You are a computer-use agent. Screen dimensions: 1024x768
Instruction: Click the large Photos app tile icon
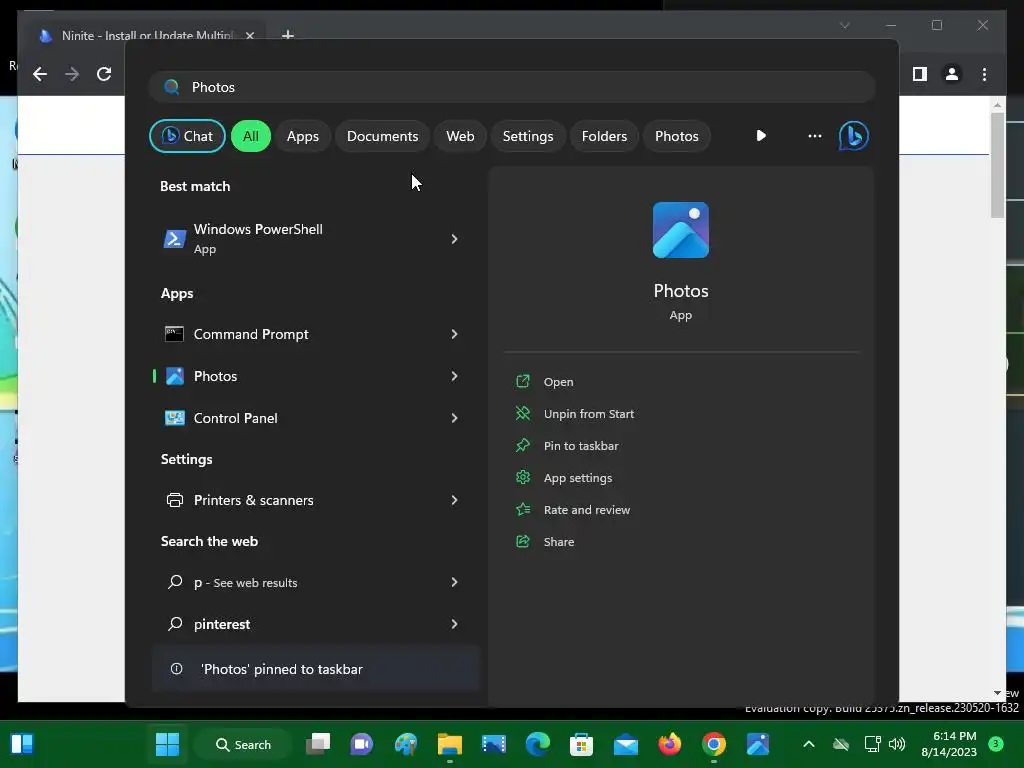pos(680,230)
